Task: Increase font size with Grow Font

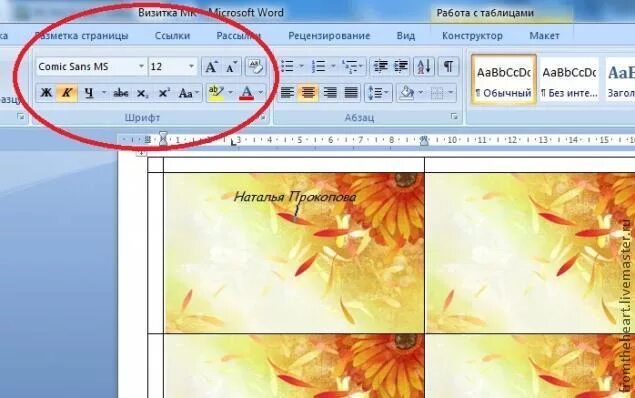Action: (x=211, y=66)
